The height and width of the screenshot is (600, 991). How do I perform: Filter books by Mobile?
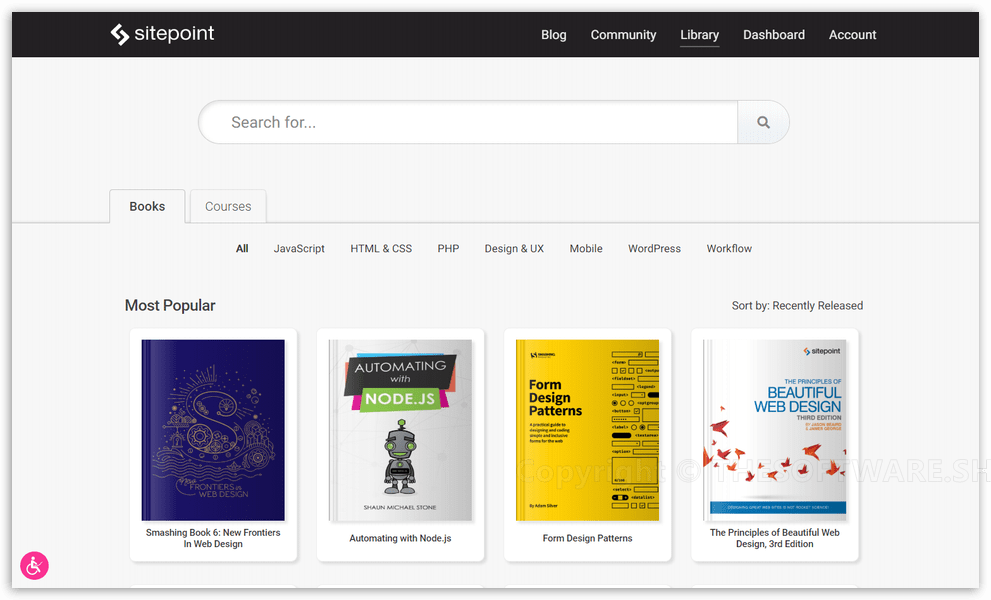point(586,248)
